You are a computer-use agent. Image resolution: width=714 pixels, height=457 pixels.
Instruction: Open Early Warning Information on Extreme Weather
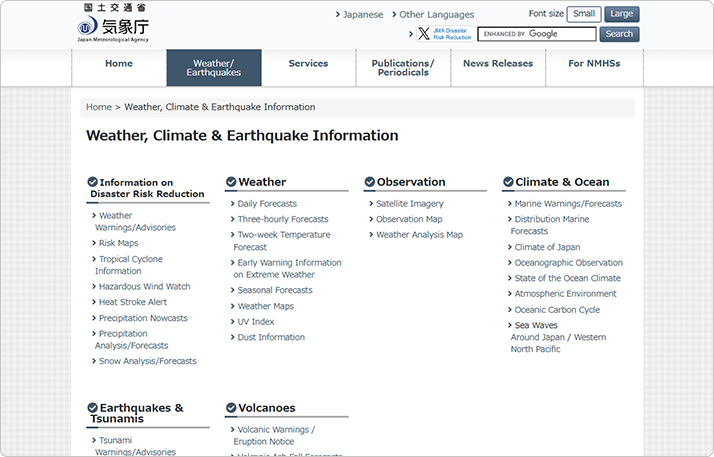coord(287,269)
